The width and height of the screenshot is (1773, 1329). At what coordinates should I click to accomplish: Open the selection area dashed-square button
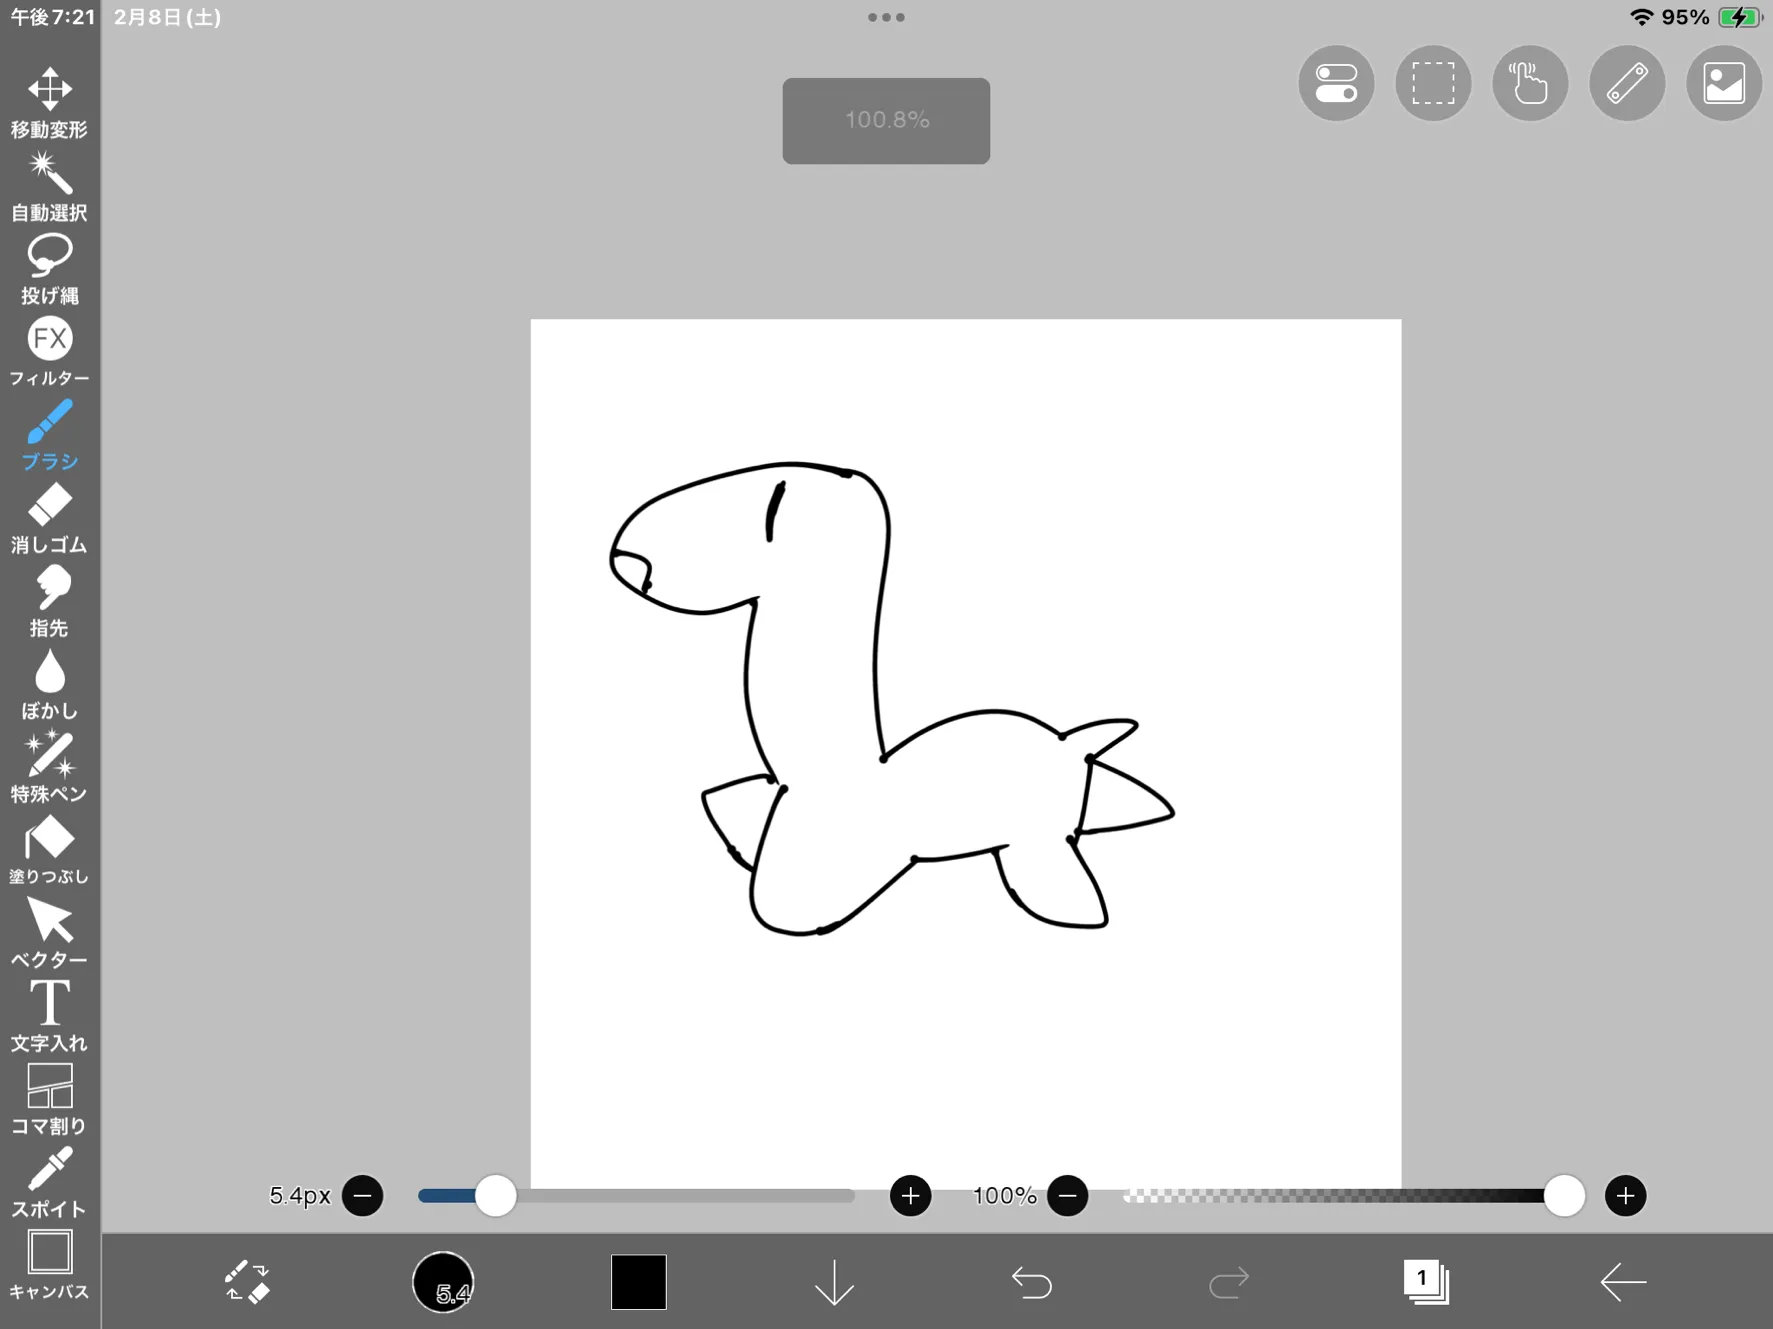1433,83
